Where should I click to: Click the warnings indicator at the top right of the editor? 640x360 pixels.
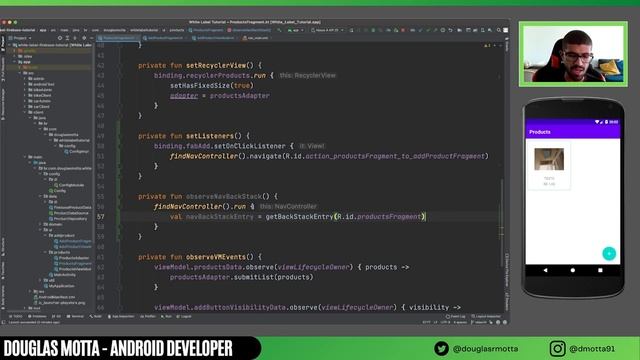pos(487,45)
